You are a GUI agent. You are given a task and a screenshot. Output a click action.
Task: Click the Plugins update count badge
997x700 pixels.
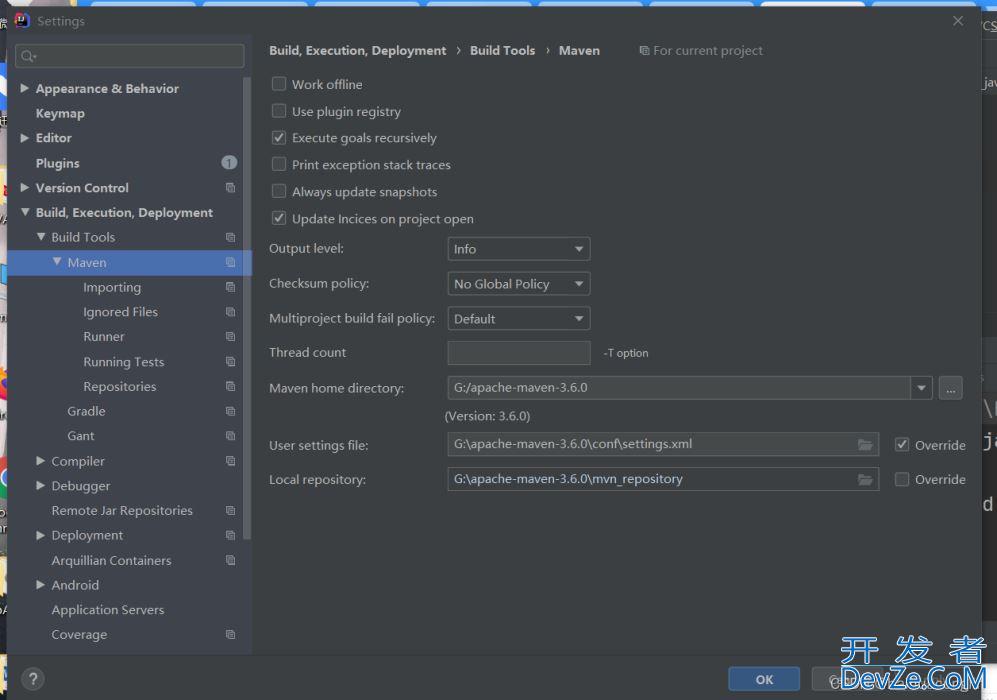pos(229,163)
